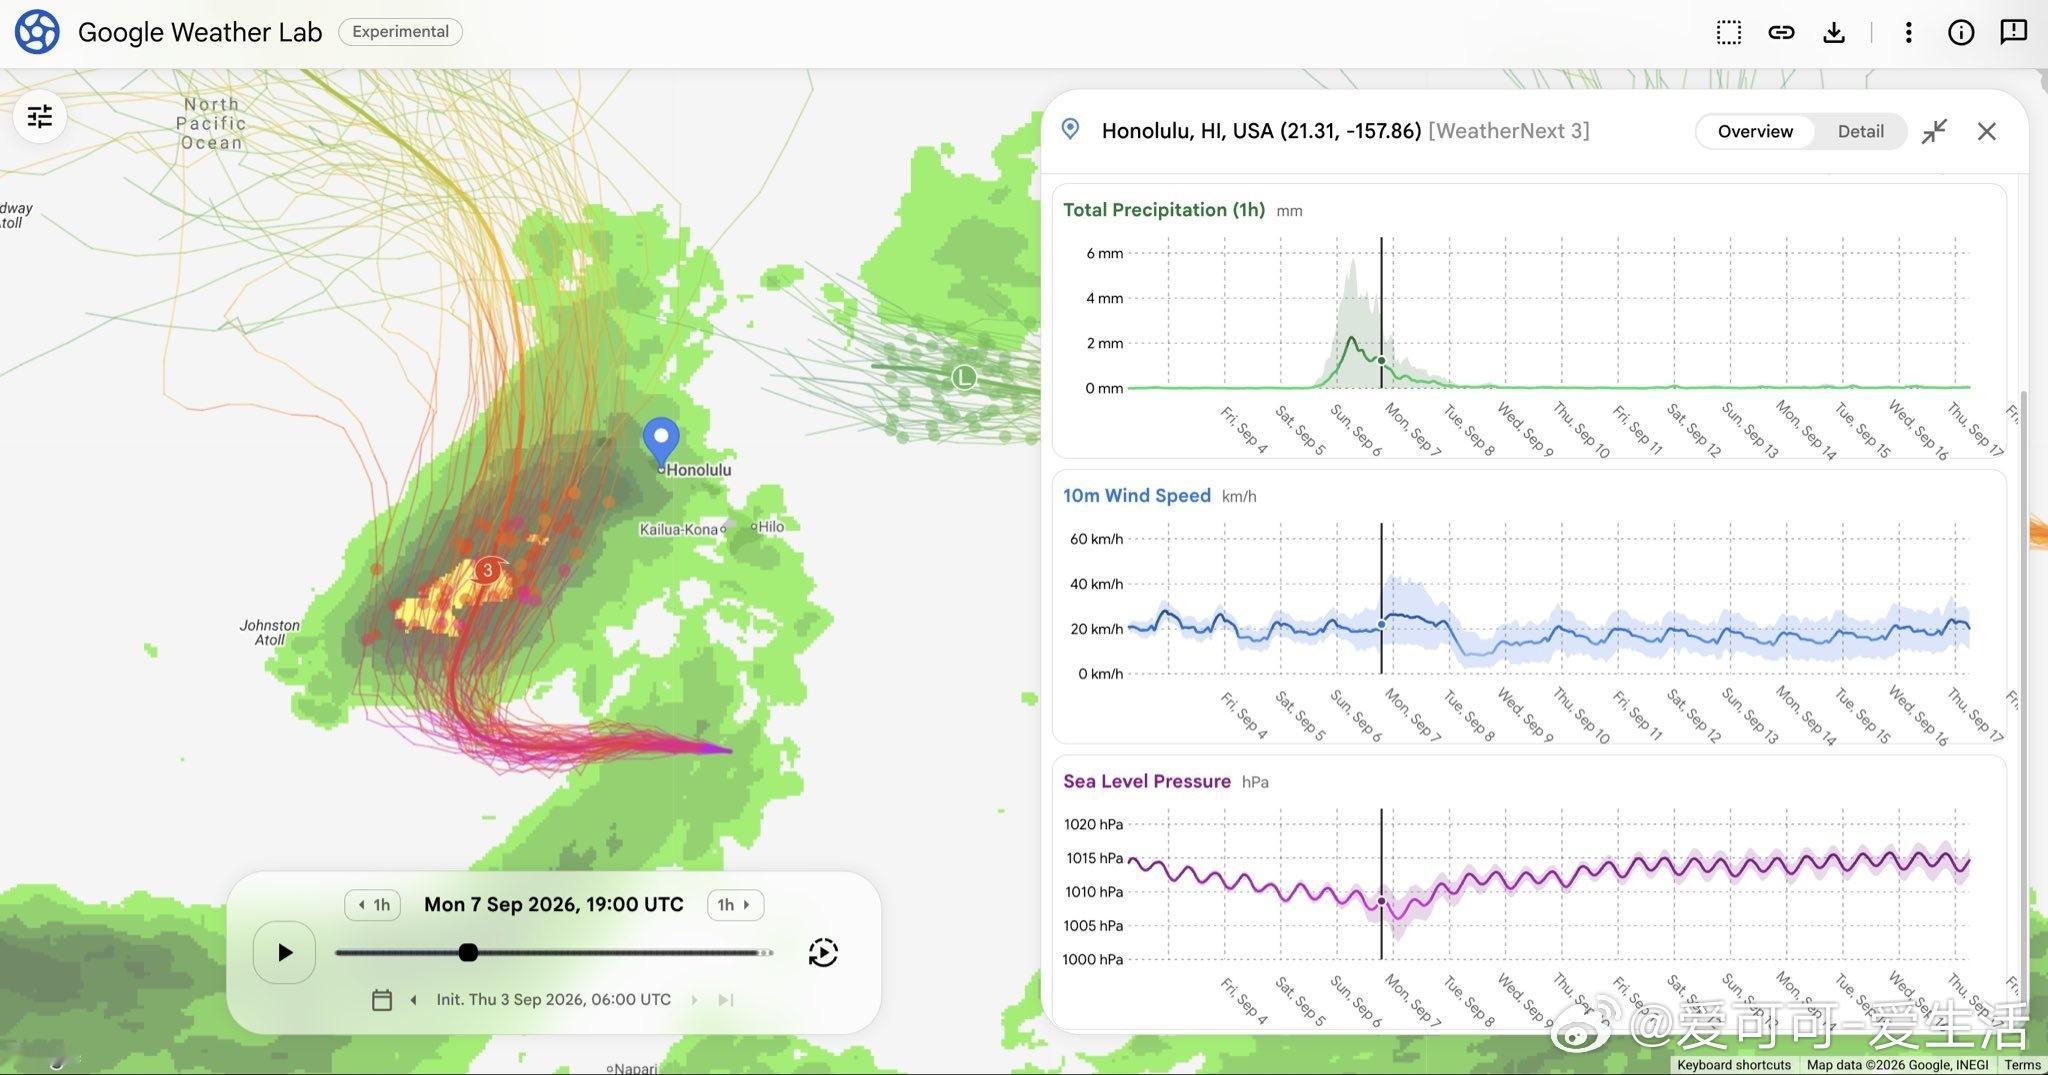Click the current time point on wind chart
The image size is (2048, 1075).
point(1382,625)
